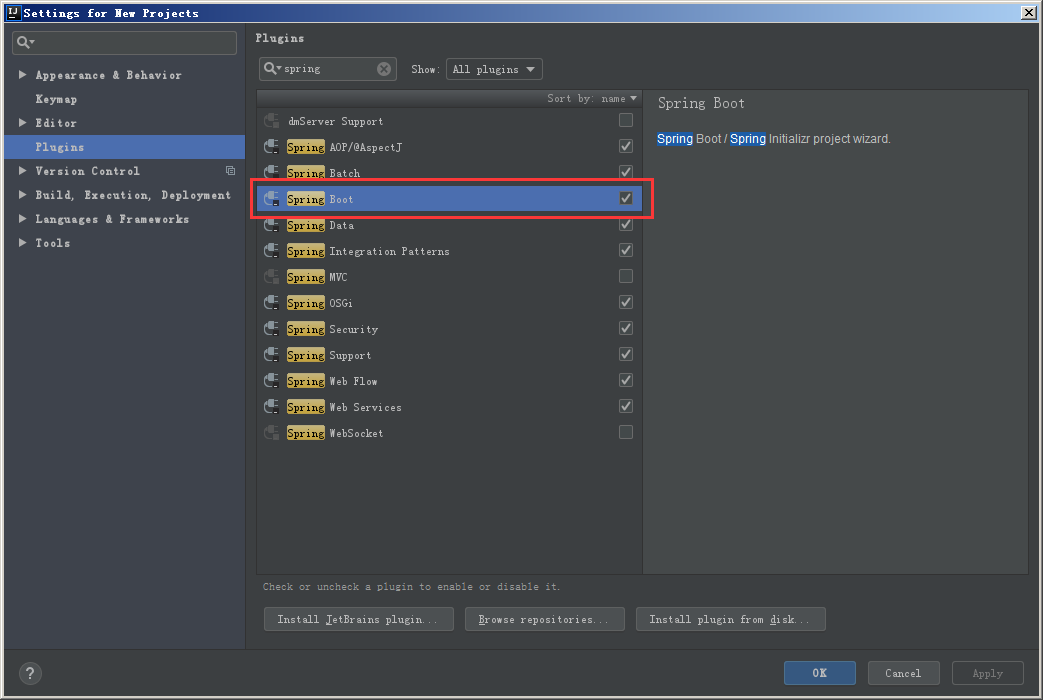Expand Build, Execution, Deployment section
This screenshot has width=1043, height=700.
click(x=23, y=194)
